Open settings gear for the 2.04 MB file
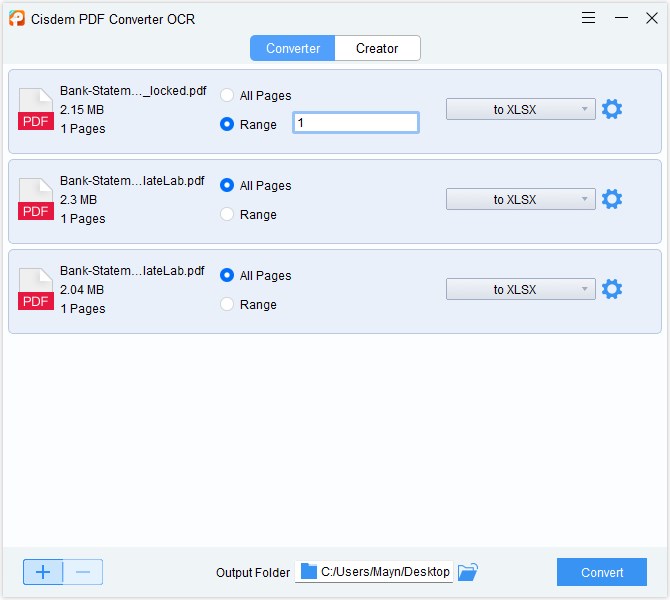The image size is (670, 600). coord(611,289)
